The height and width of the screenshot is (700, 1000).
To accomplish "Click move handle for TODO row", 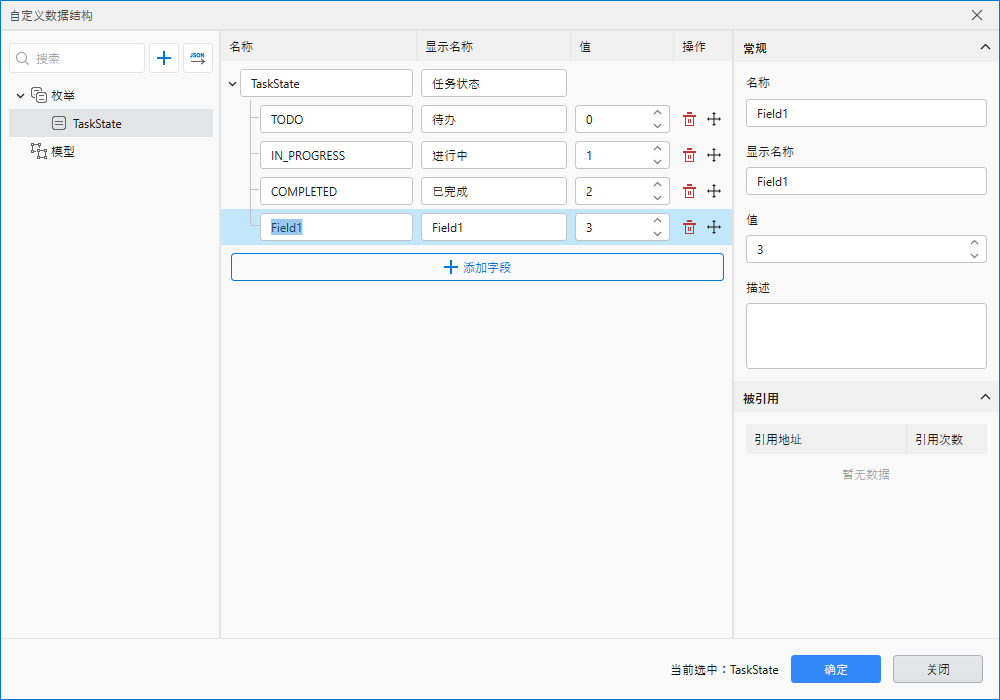I will click(x=714, y=119).
